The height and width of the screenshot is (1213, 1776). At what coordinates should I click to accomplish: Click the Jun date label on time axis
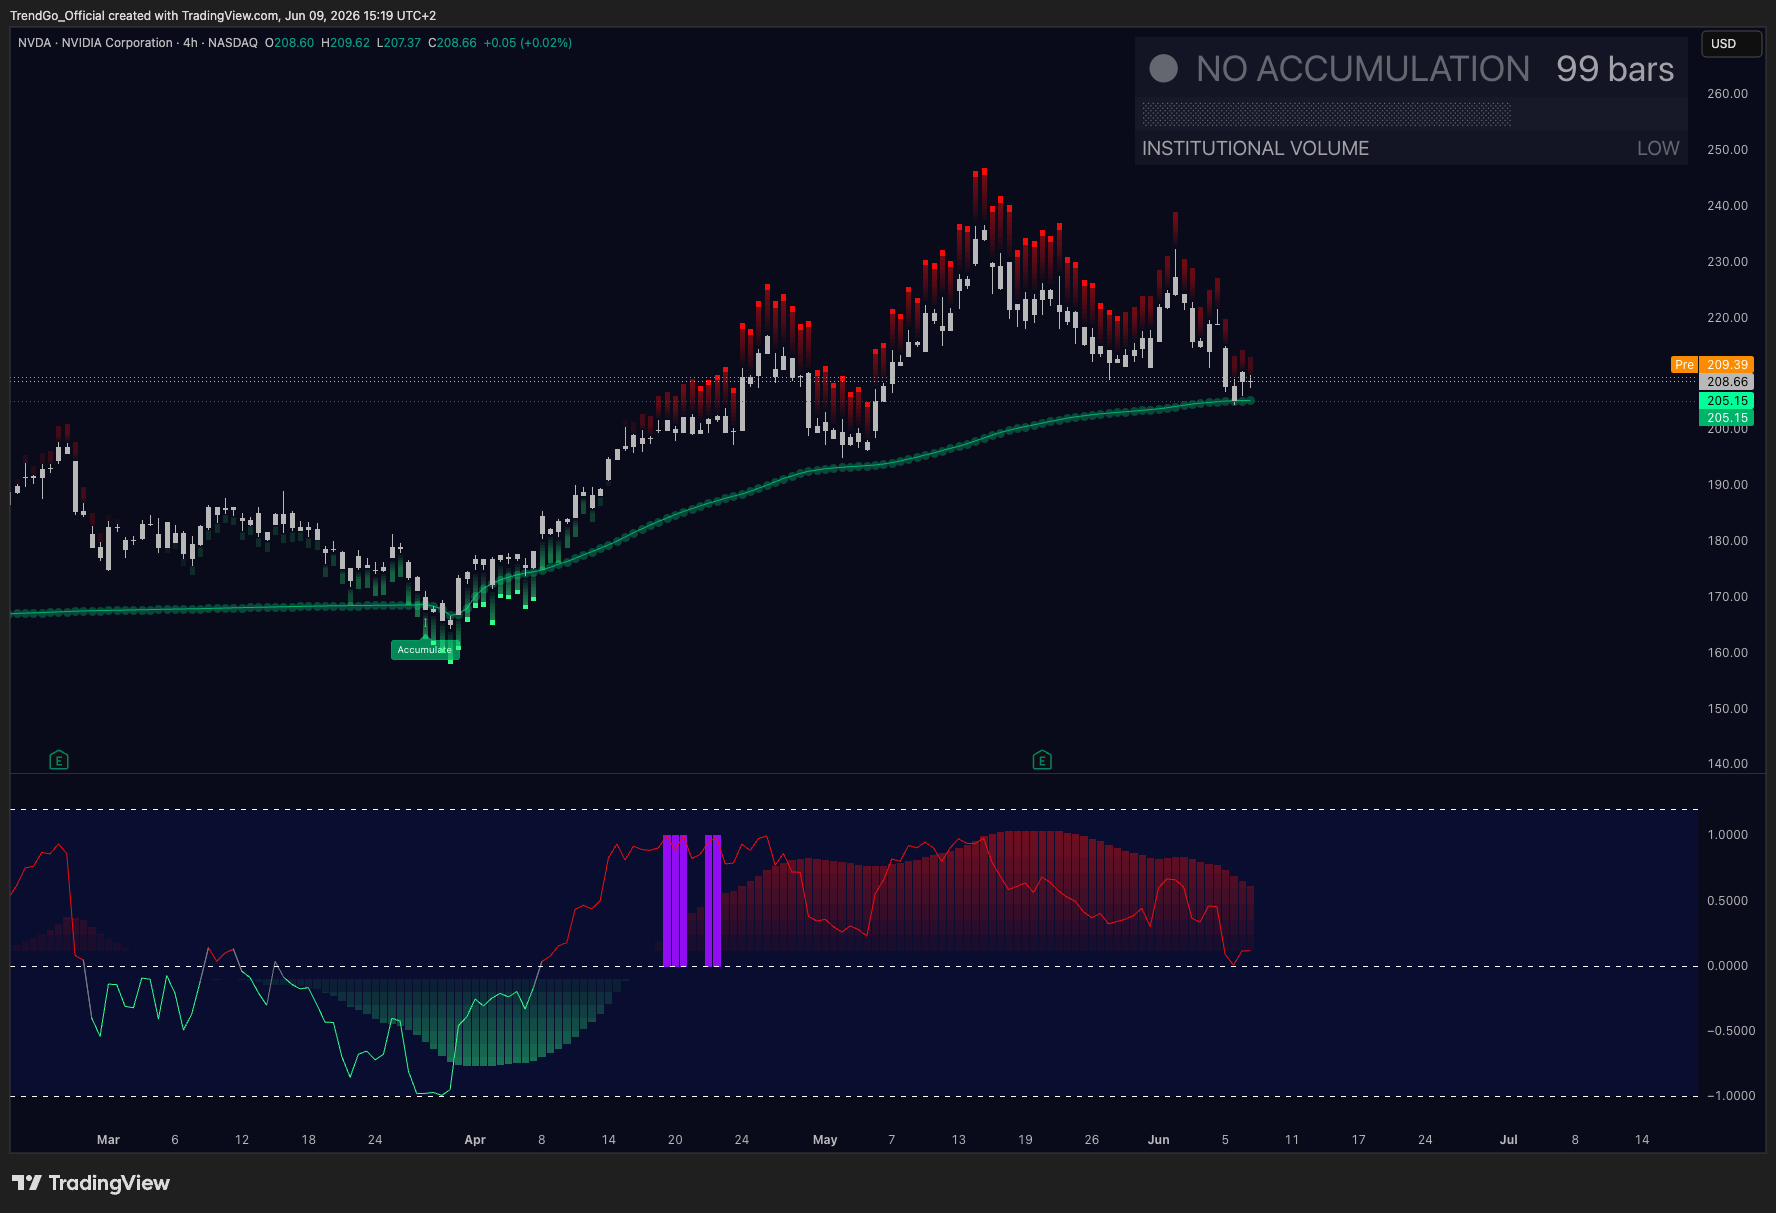click(x=1158, y=1140)
